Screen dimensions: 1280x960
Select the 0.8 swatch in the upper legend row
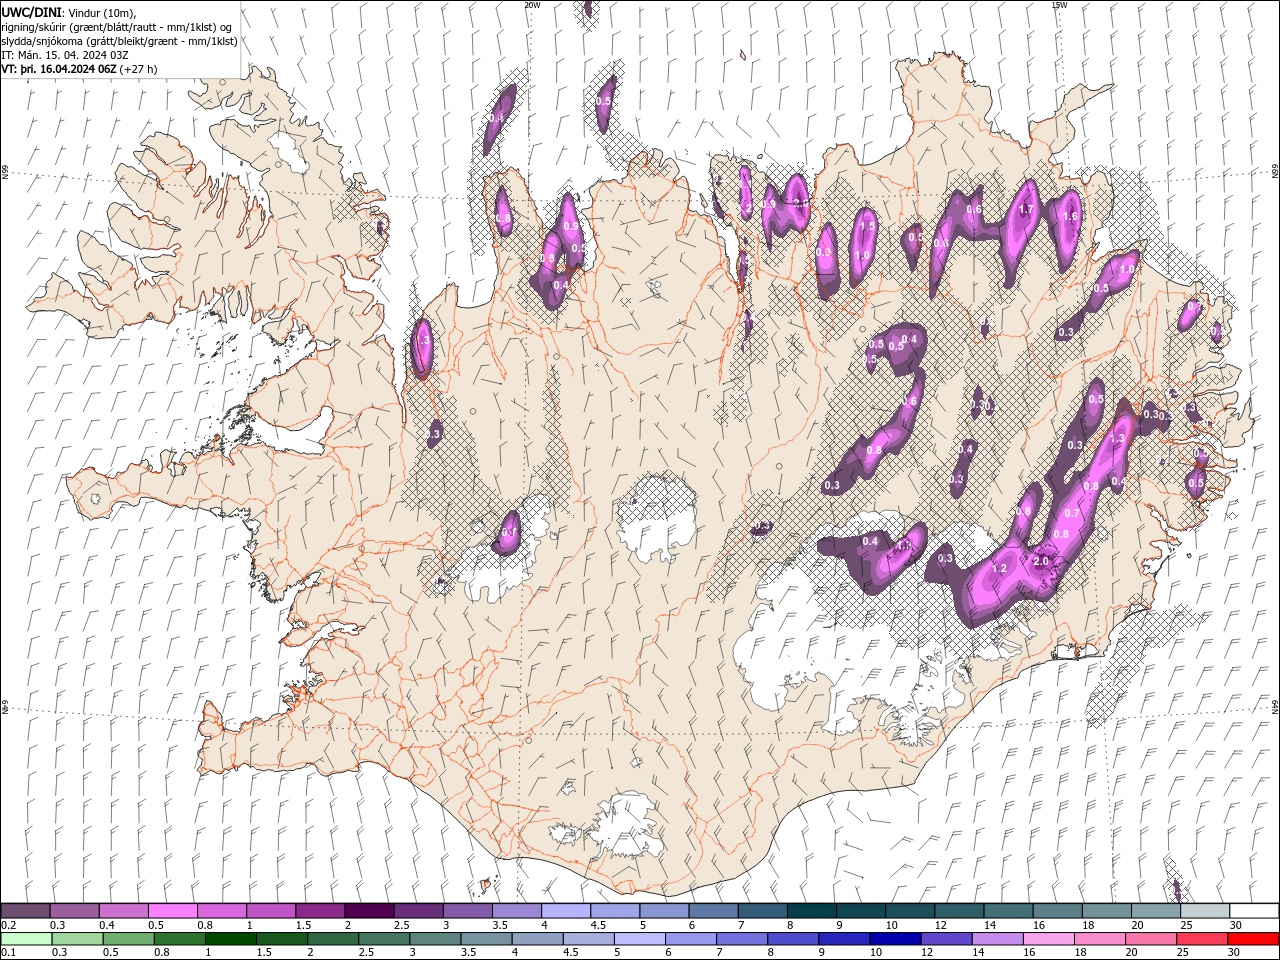[x=221, y=911]
